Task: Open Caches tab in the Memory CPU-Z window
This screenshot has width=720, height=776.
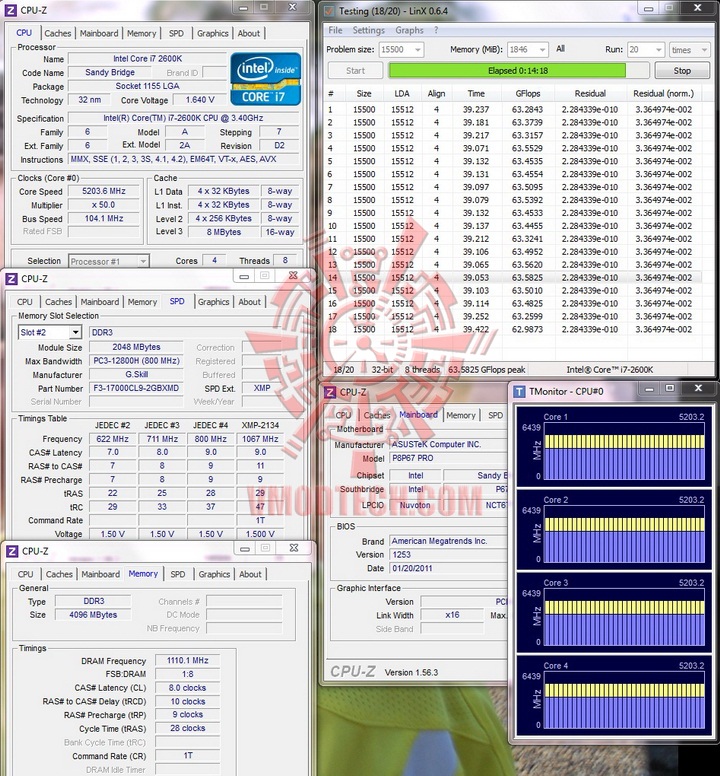Action: [x=59, y=574]
